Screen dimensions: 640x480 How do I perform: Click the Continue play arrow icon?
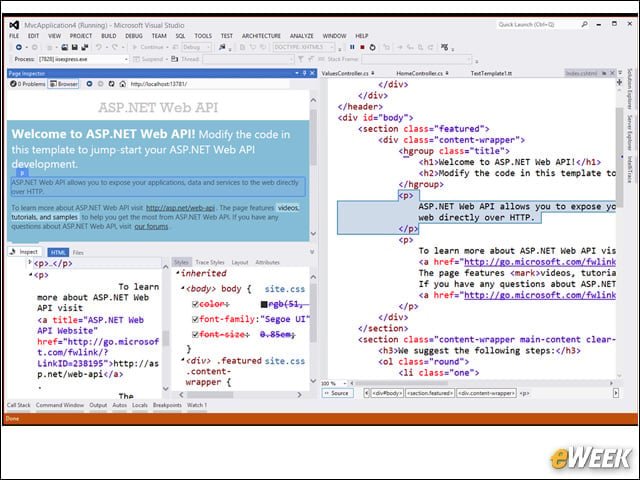(x=135, y=47)
